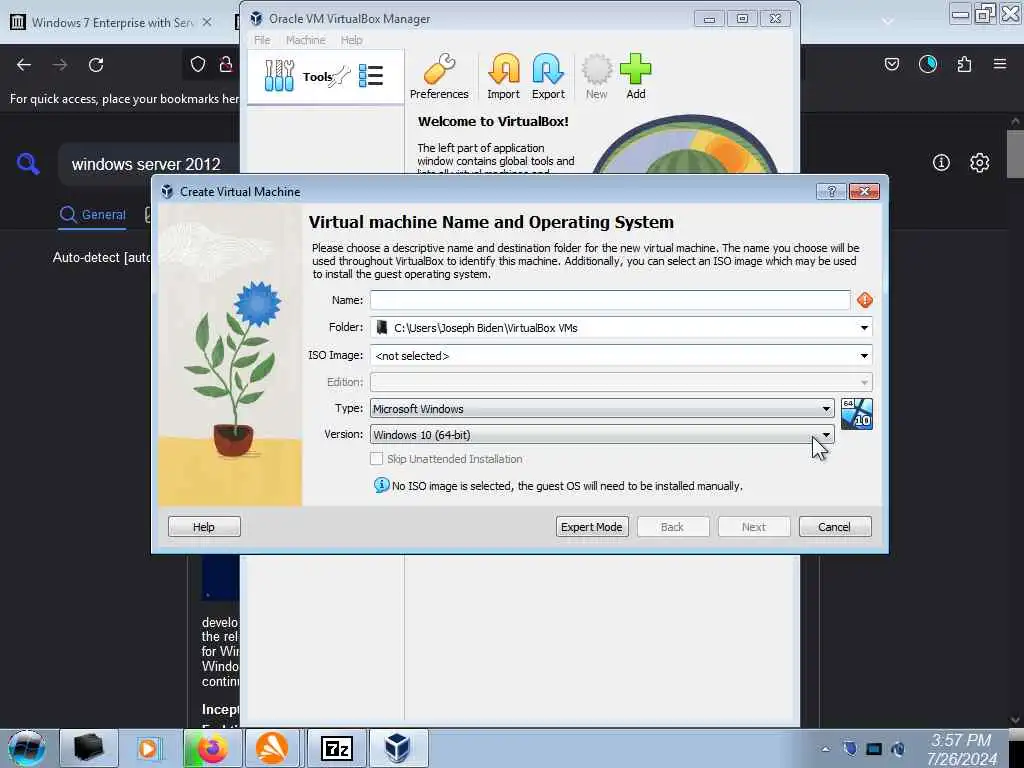Click the disabled Edition dropdown
Screen dimensions: 1024x768
(620, 382)
